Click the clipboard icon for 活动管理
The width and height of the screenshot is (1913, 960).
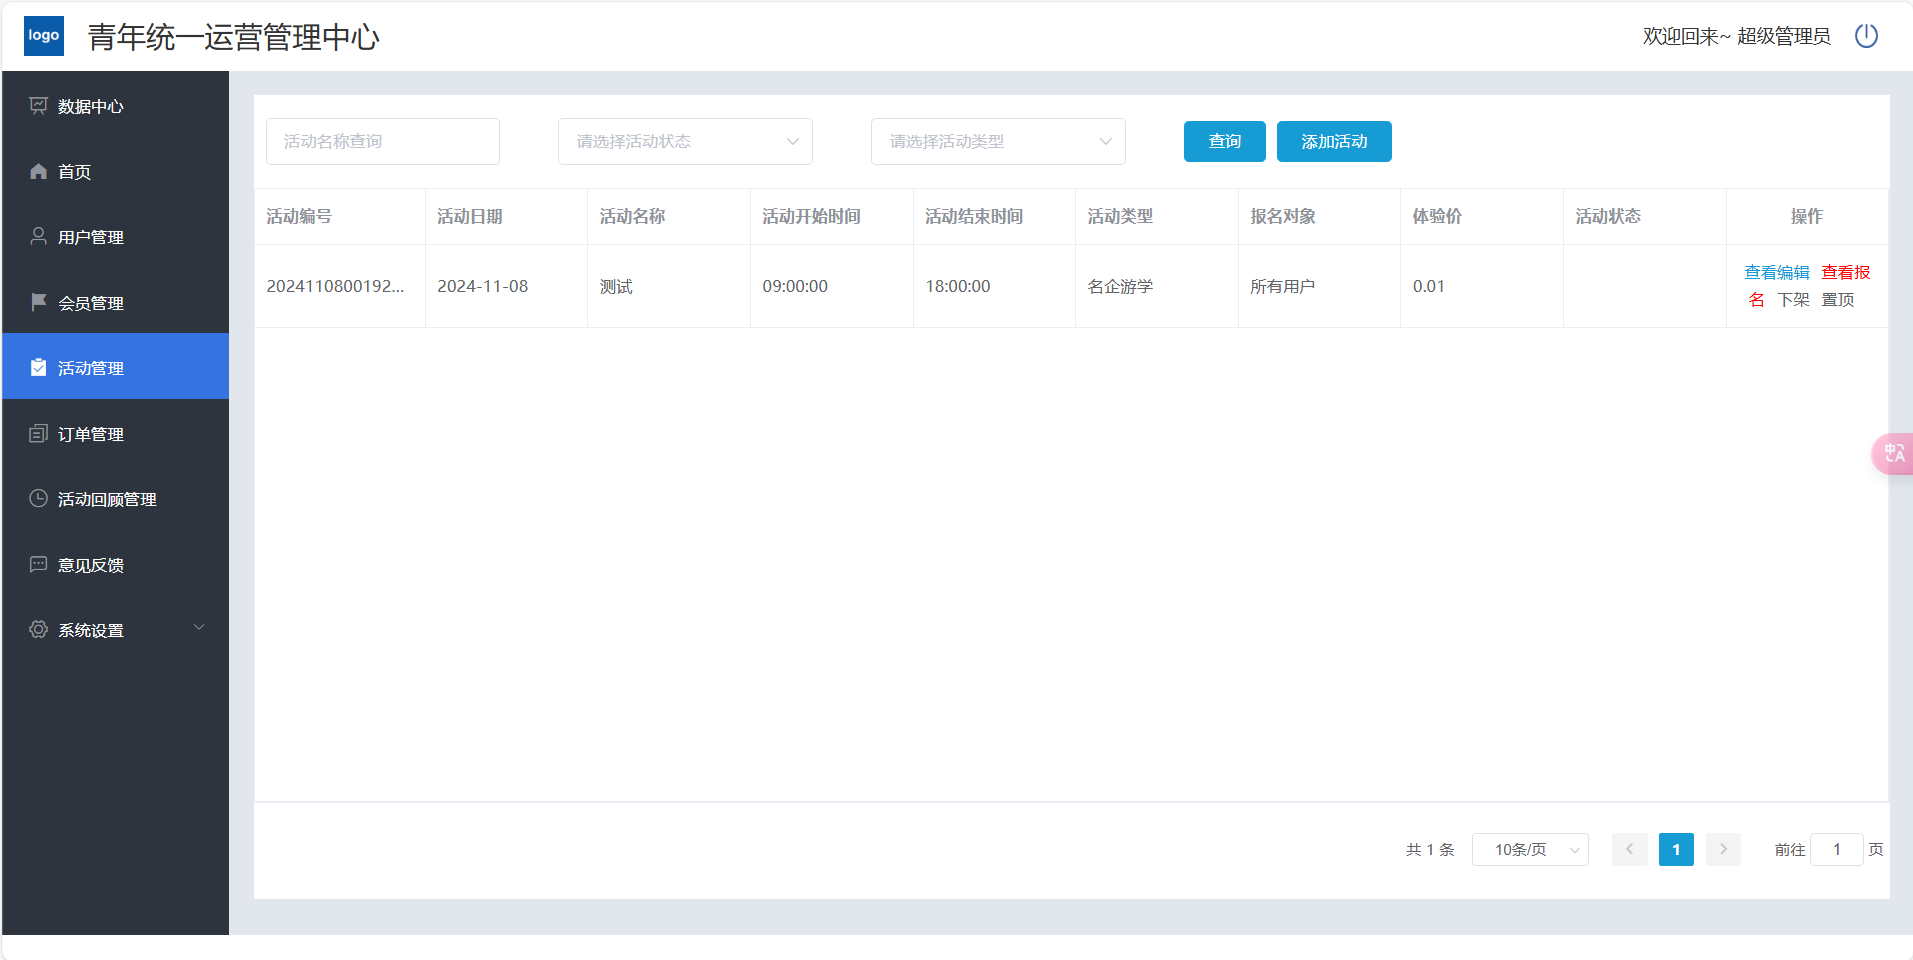38,367
